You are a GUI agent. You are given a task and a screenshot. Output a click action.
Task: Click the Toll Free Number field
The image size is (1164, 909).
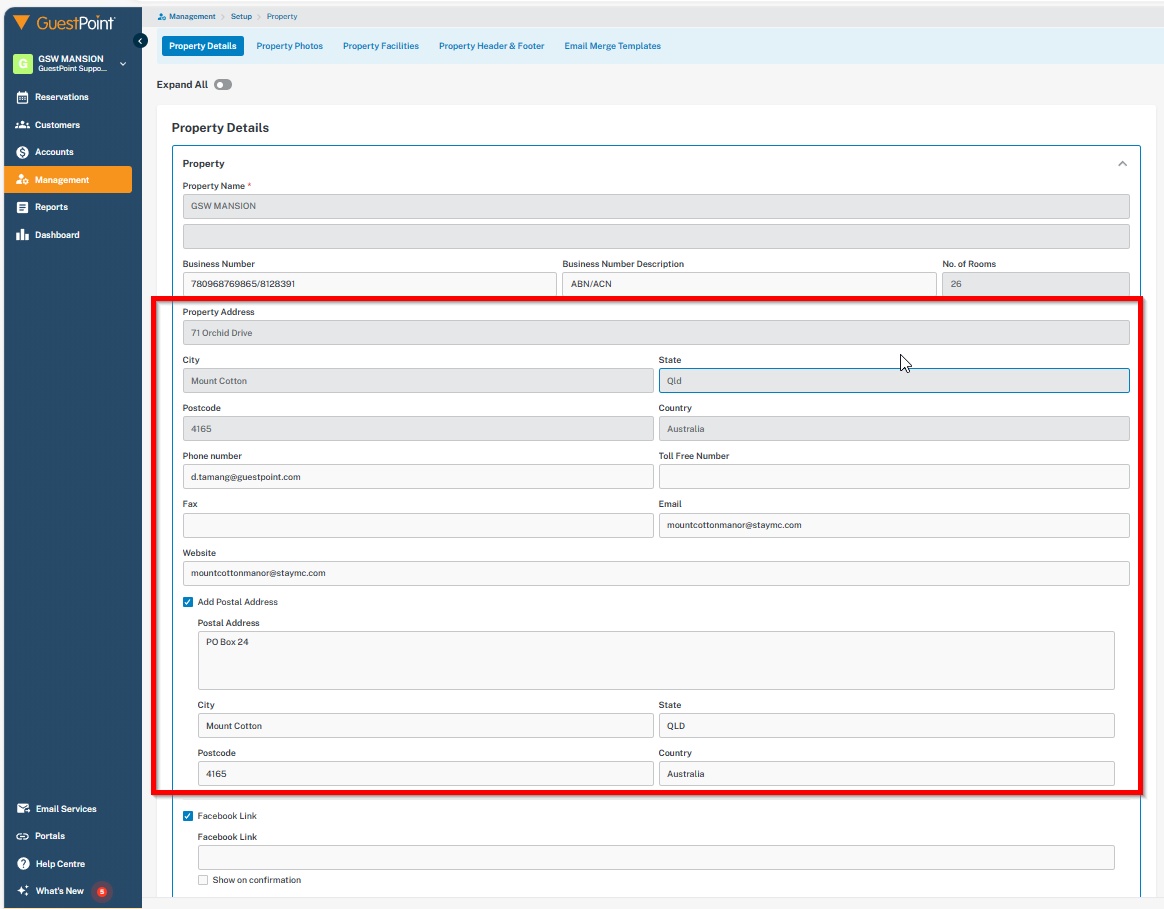coord(894,477)
